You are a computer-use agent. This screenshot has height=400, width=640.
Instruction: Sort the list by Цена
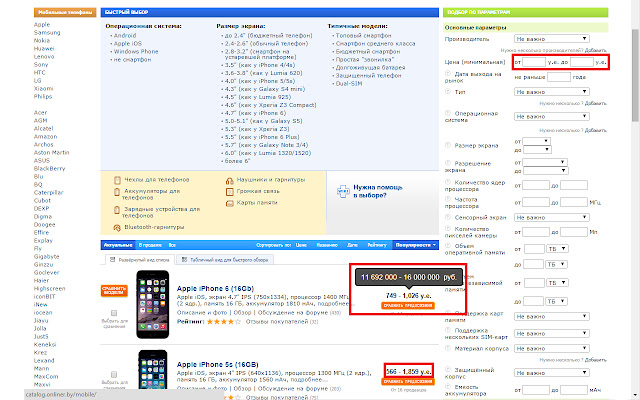[301, 245]
